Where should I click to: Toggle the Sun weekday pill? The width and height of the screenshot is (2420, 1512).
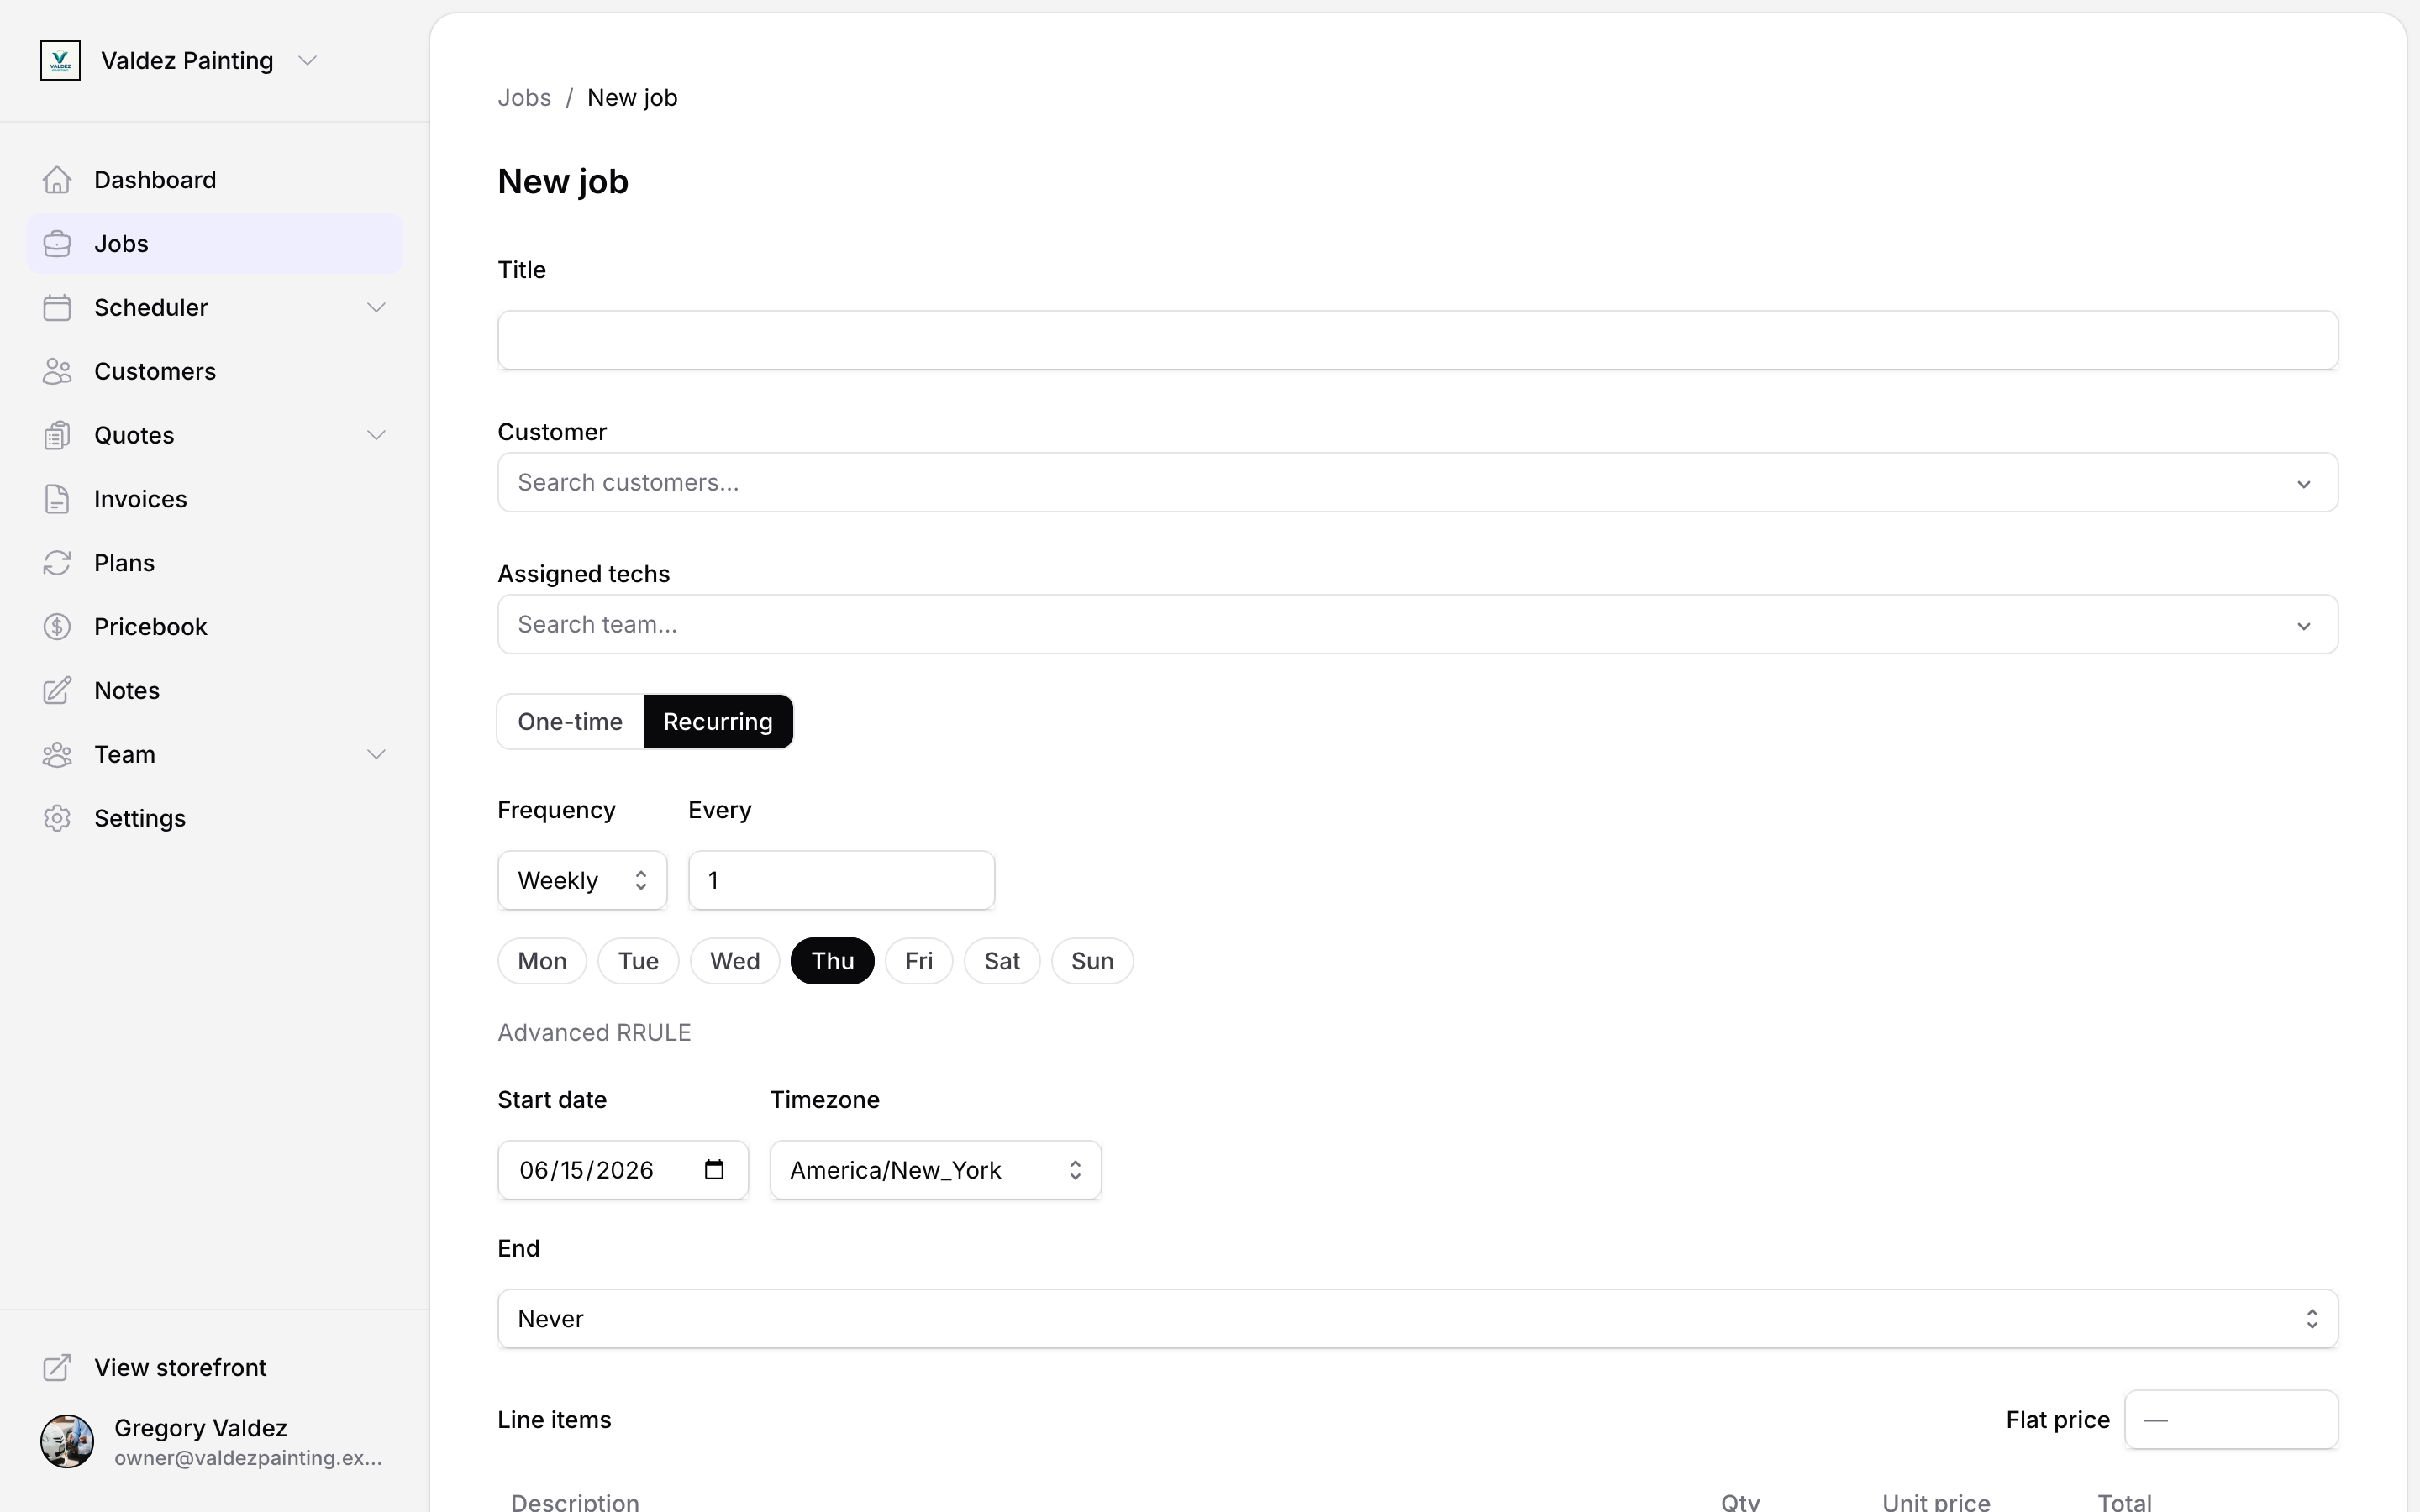[1092, 961]
